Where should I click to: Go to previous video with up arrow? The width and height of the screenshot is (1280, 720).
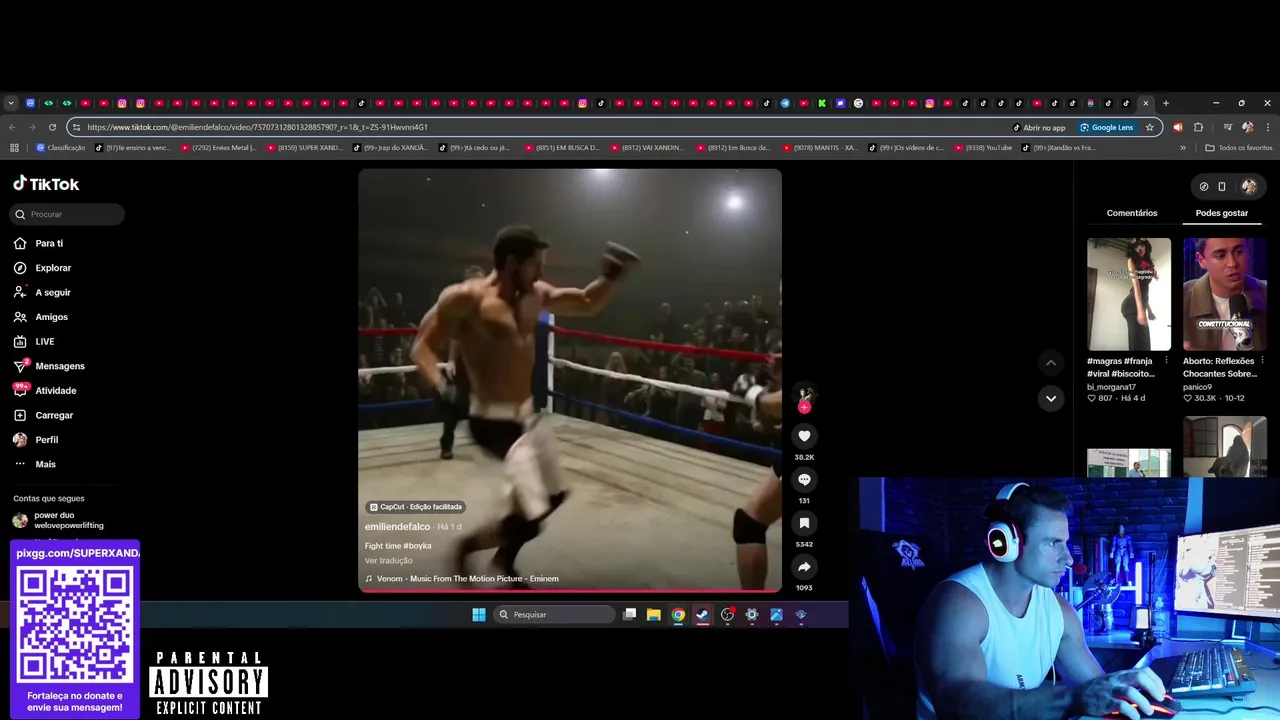pyautogui.click(x=1050, y=362)
